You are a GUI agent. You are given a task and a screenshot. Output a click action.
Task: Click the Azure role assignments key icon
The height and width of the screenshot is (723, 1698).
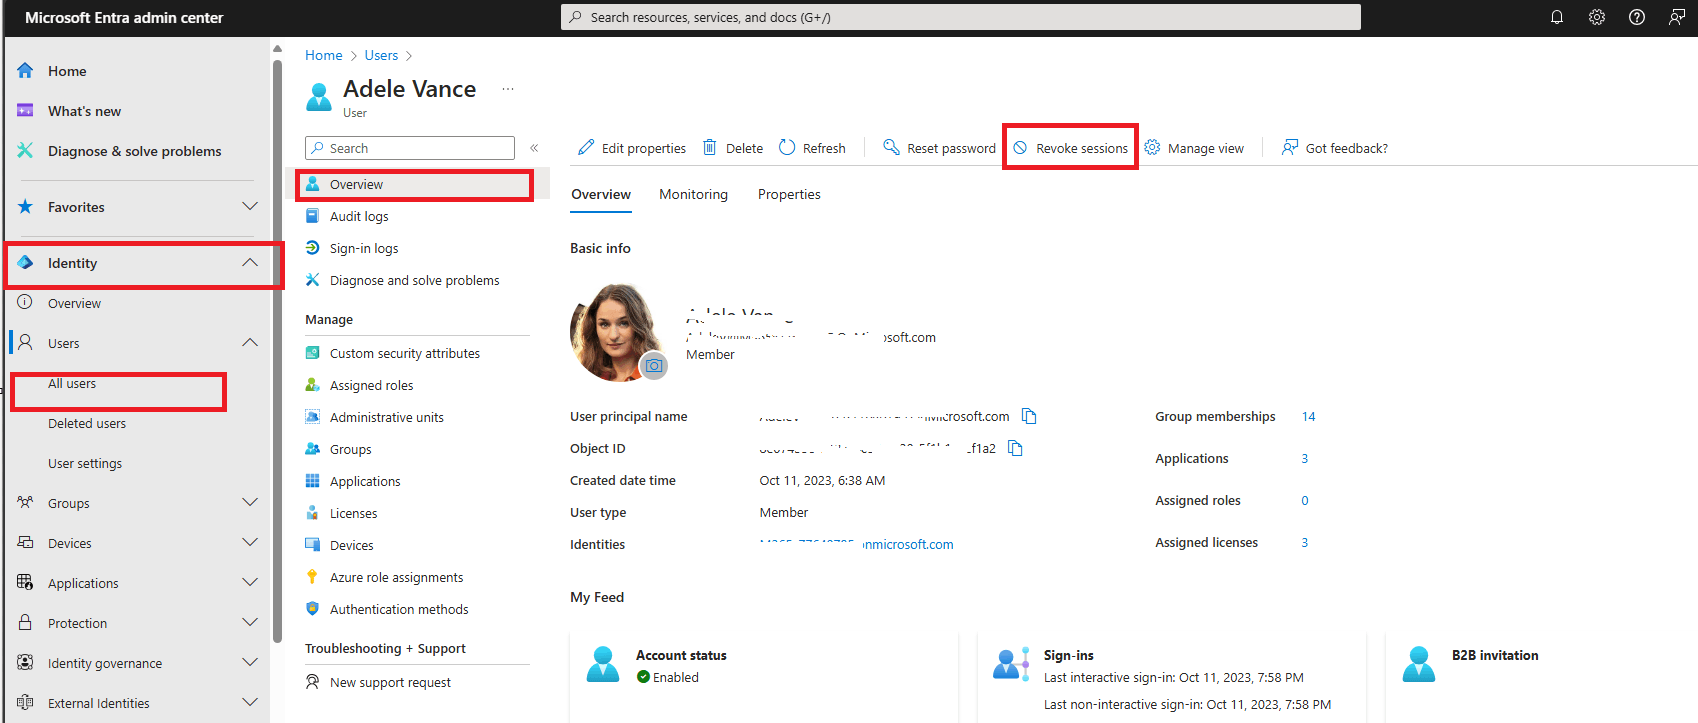click(312, 577)
